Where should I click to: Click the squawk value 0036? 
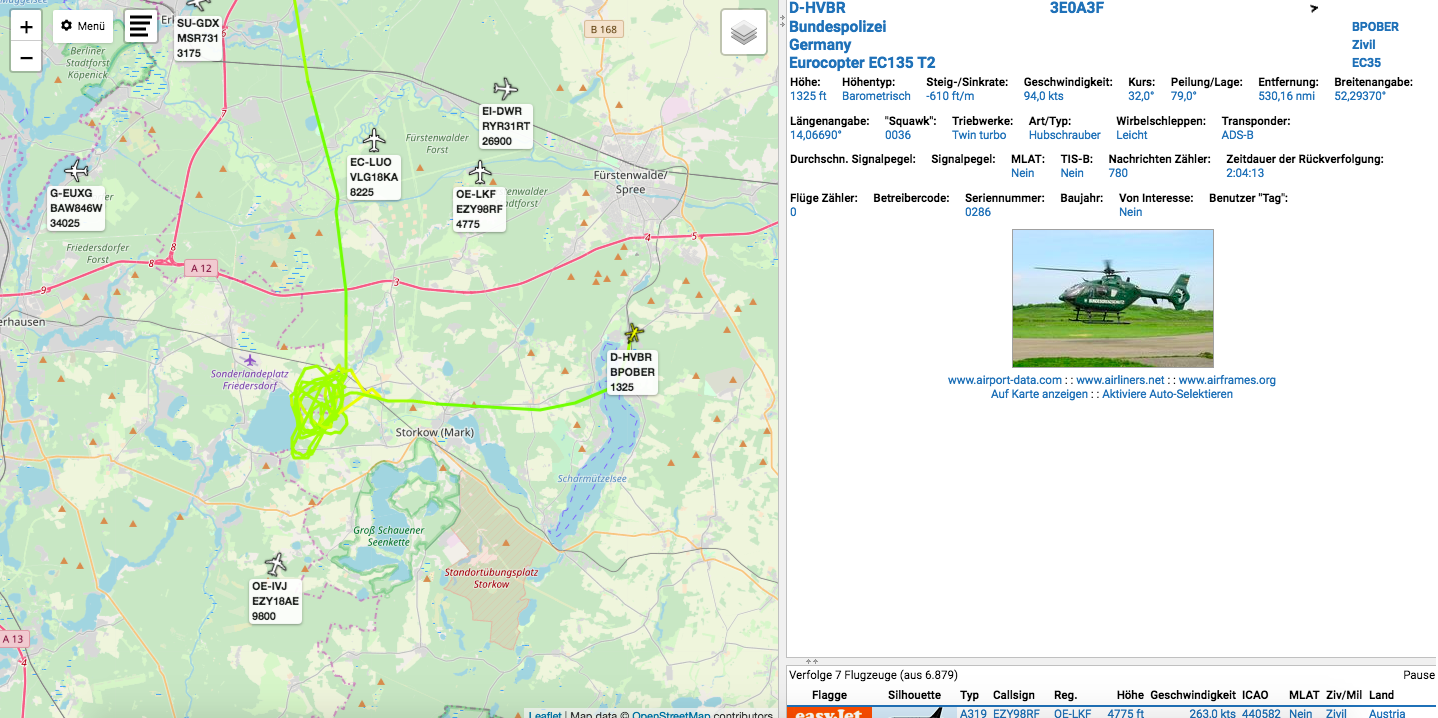pos(898,135)
